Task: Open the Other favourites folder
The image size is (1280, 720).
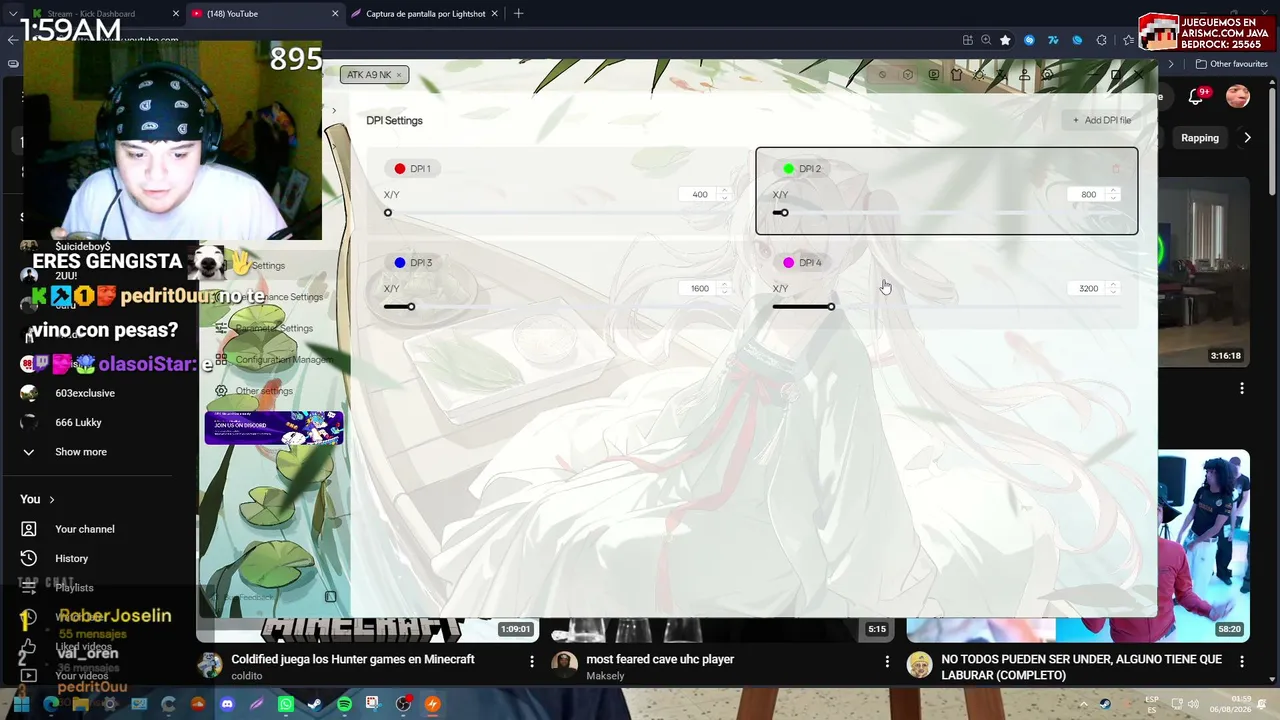Action: point(1232,64)
